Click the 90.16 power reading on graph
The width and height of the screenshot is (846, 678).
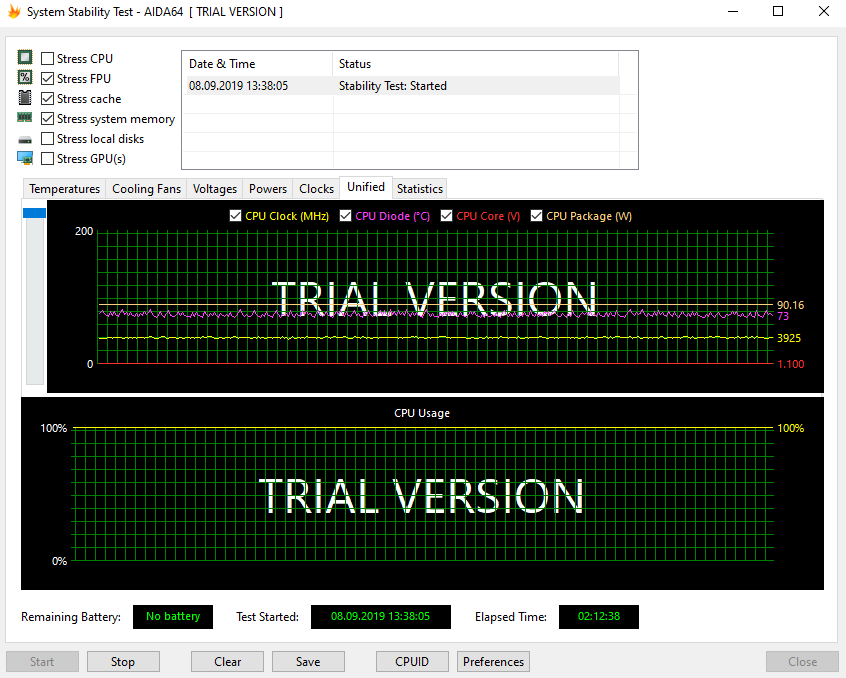click(x=790, y=305)
